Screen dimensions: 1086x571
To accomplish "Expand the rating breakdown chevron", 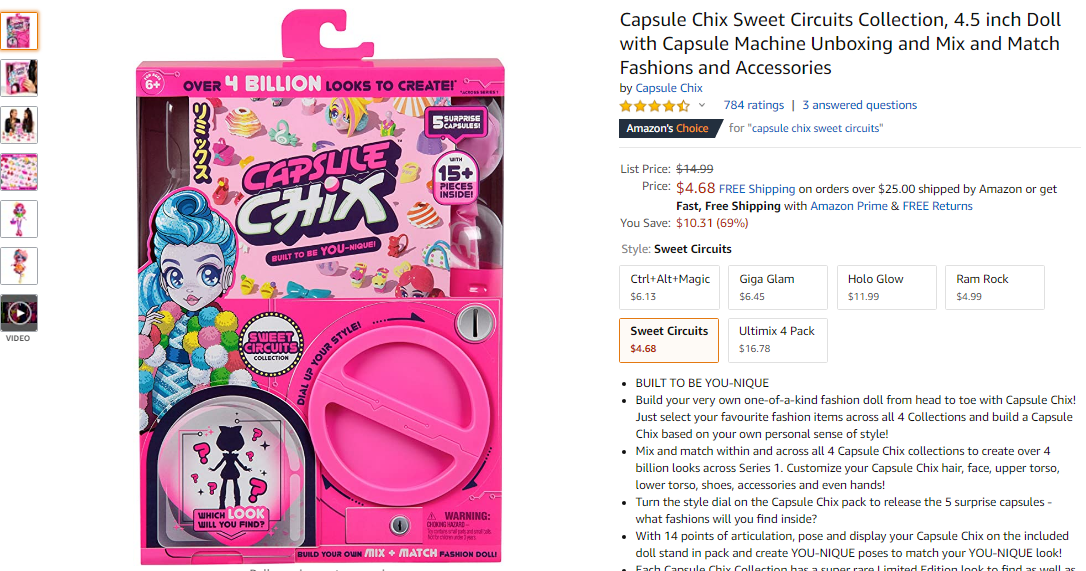I will [x=702, y=106].
